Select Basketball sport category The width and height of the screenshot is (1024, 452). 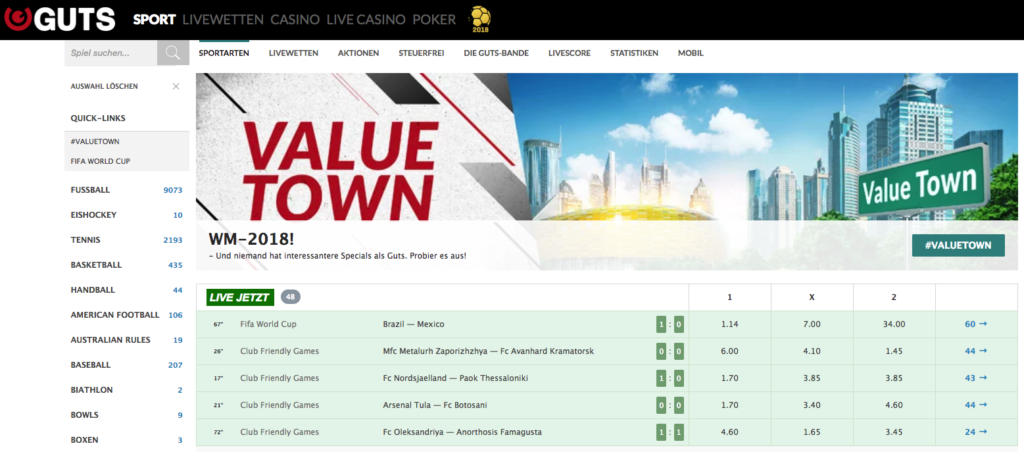[x=127, y=265]
